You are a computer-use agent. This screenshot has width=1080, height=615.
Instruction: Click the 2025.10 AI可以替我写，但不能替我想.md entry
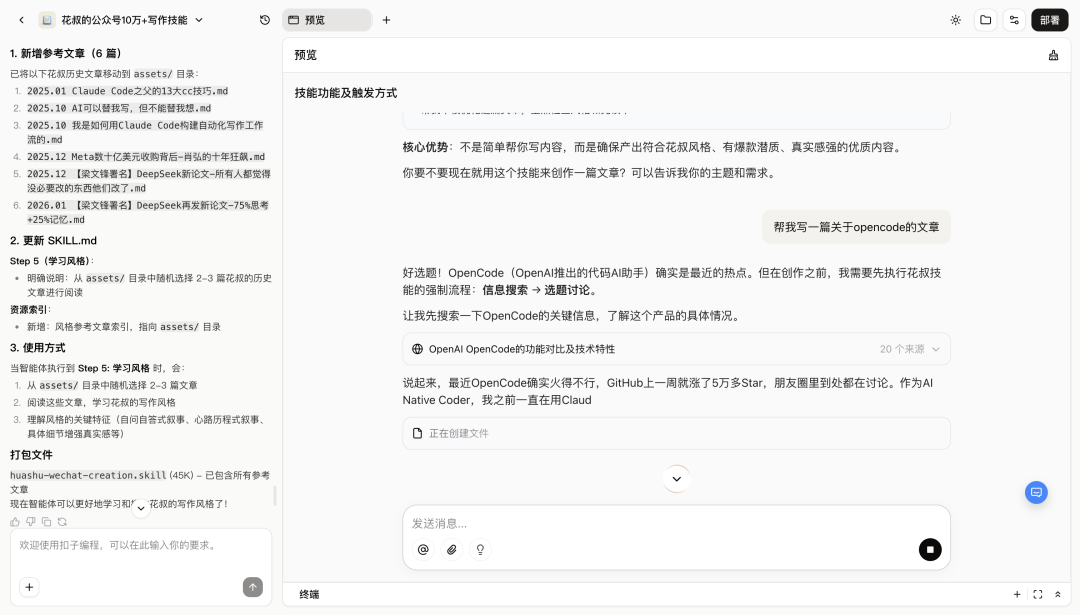[119, 108]
